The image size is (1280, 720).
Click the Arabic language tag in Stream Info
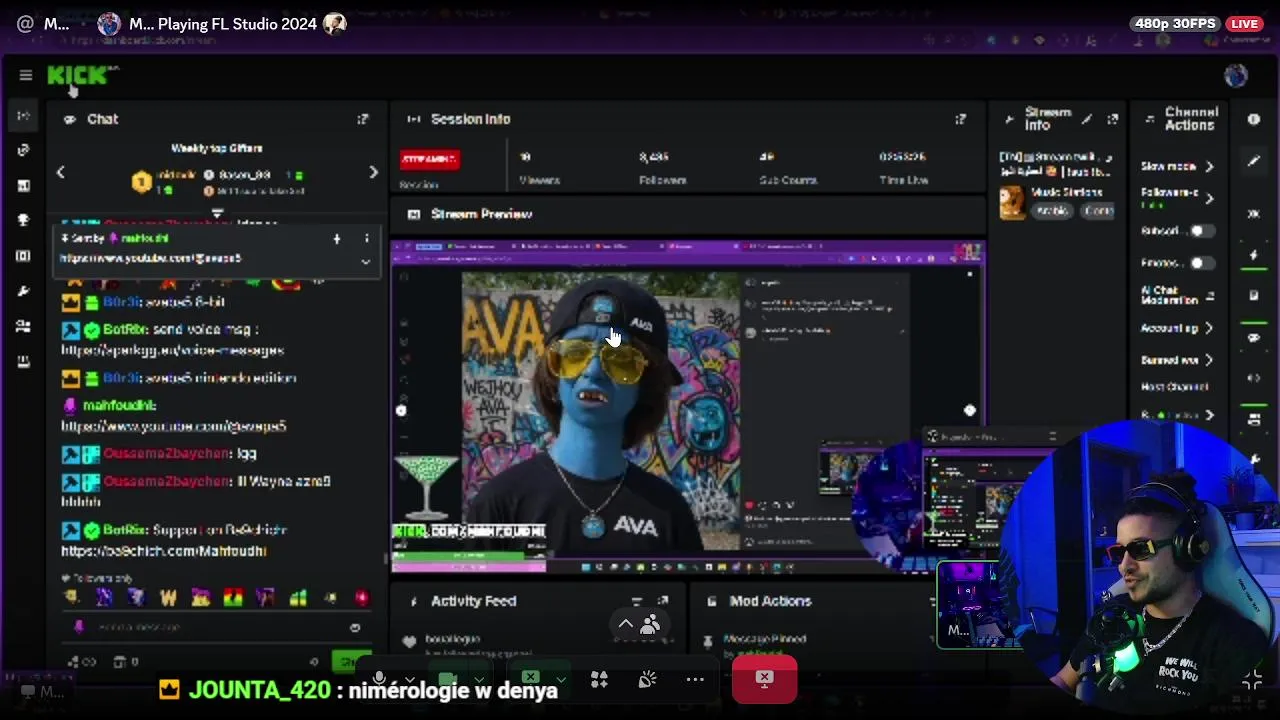pos(1052,211)
